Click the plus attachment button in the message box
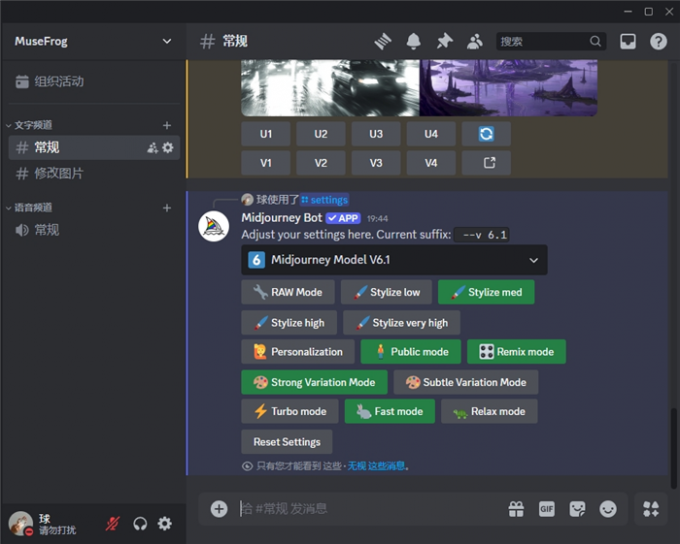The image size is (680, 544). pos(219,509)
